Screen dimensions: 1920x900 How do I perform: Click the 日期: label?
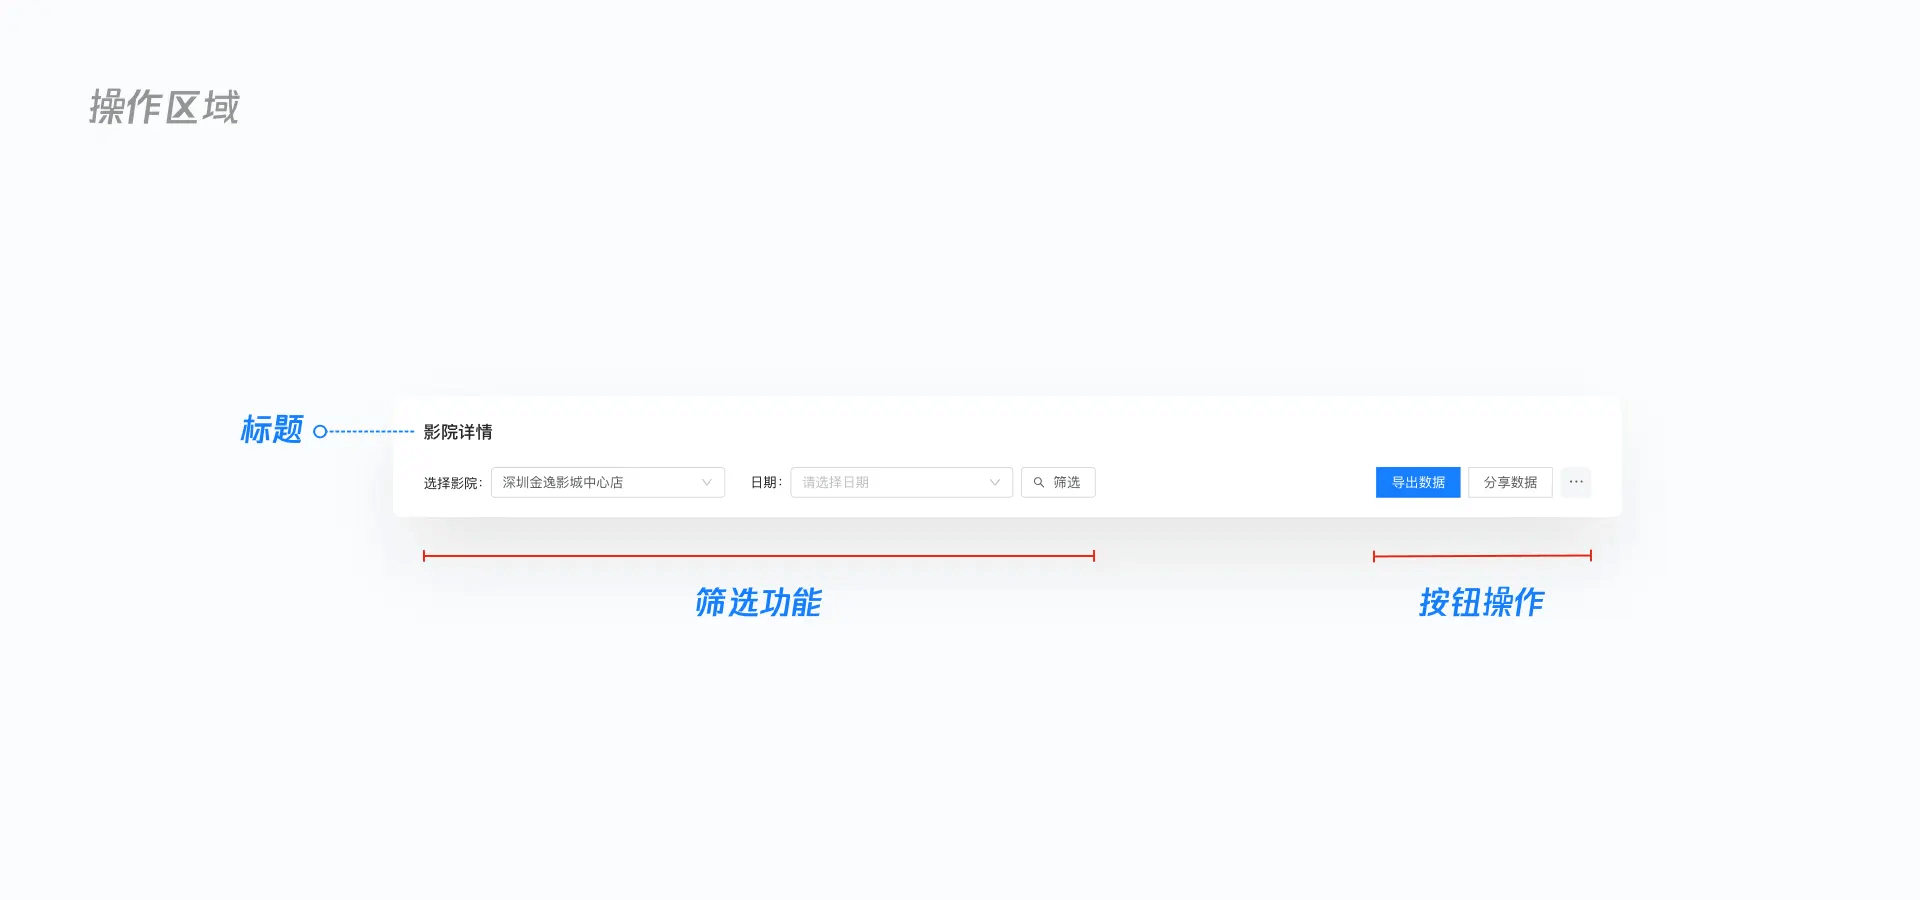pyautogui.click(x=767, y=482)
